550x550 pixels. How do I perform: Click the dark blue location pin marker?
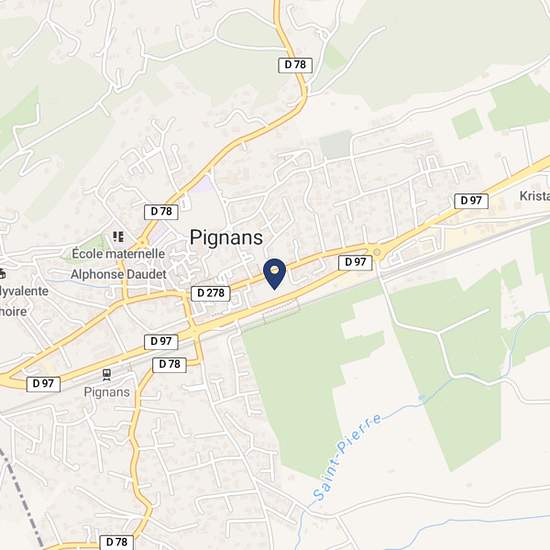(275, 274)
